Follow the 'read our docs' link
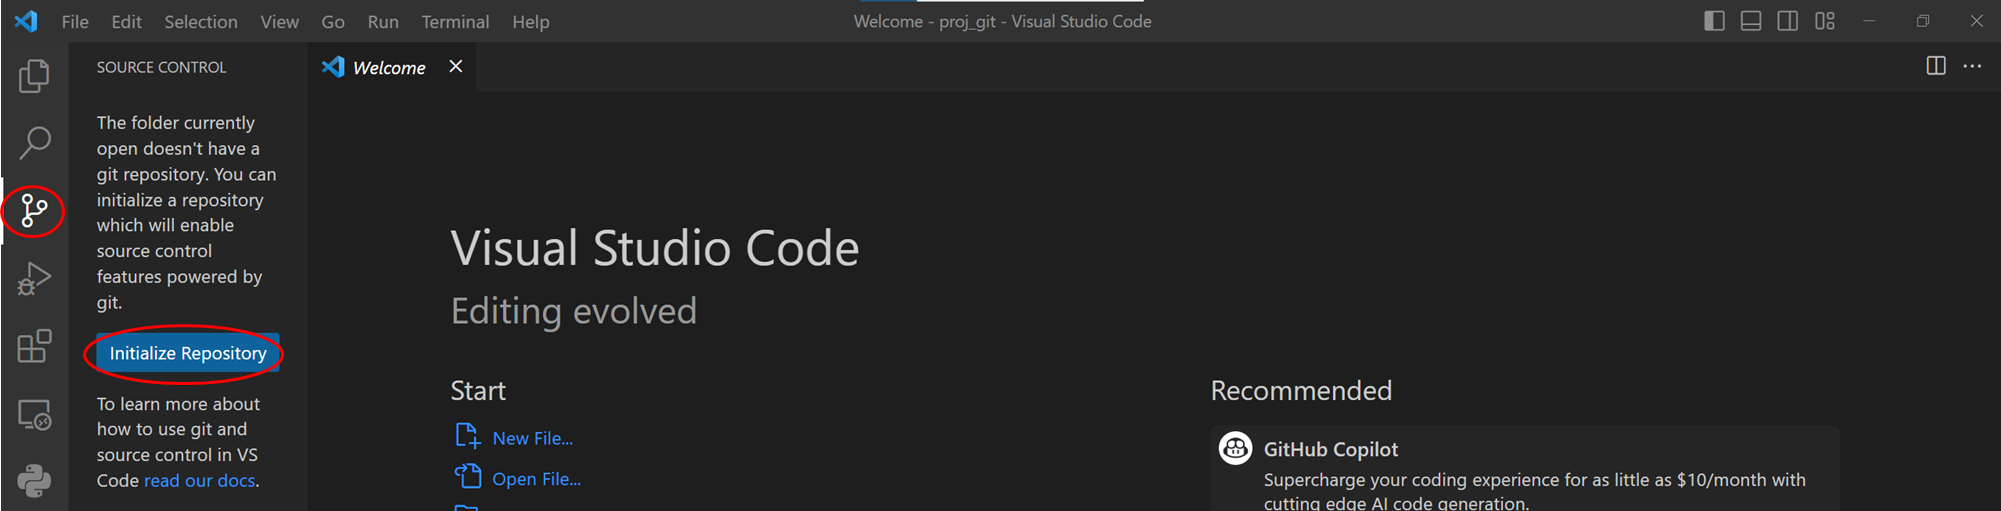This screenshot has width=2001, height=511. pyautogui.click(x=200, y=481)
